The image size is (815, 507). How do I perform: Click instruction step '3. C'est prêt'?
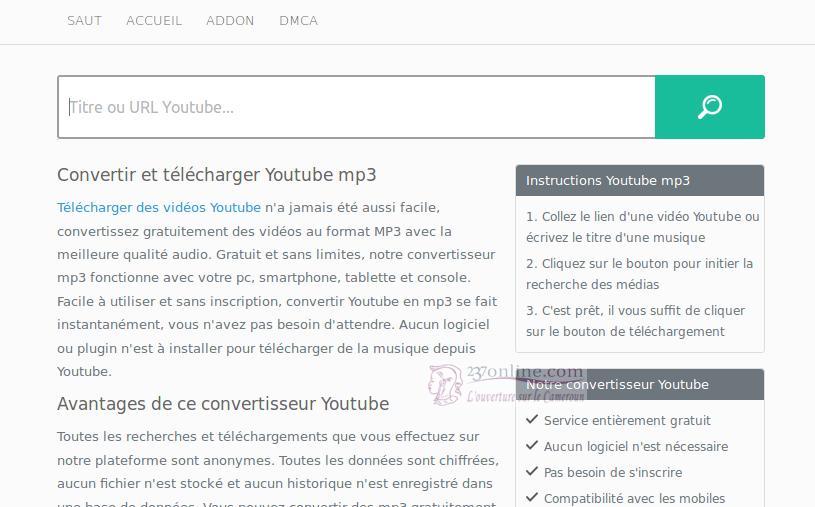(635, 320)
